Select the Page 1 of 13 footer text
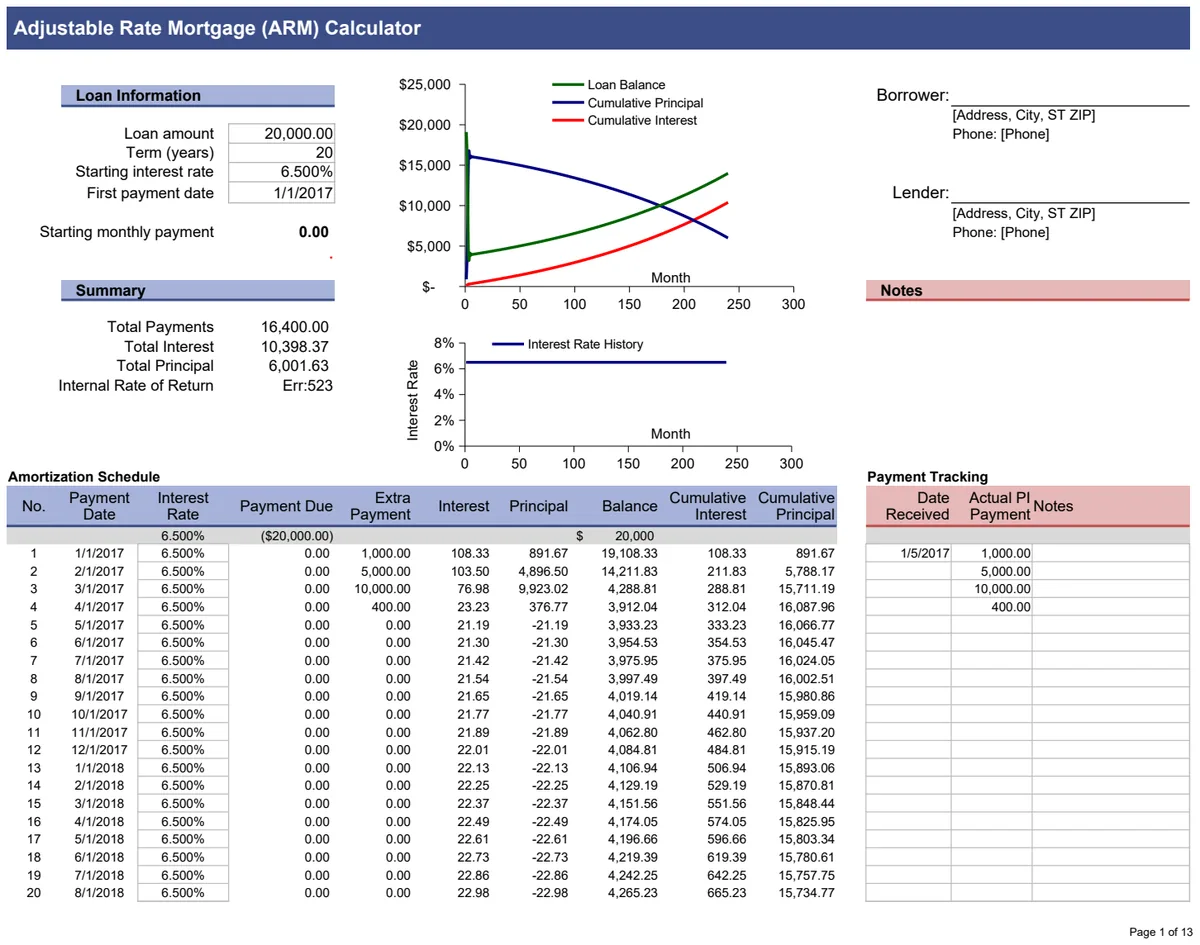1200x945 pixels. point(1161,932)
